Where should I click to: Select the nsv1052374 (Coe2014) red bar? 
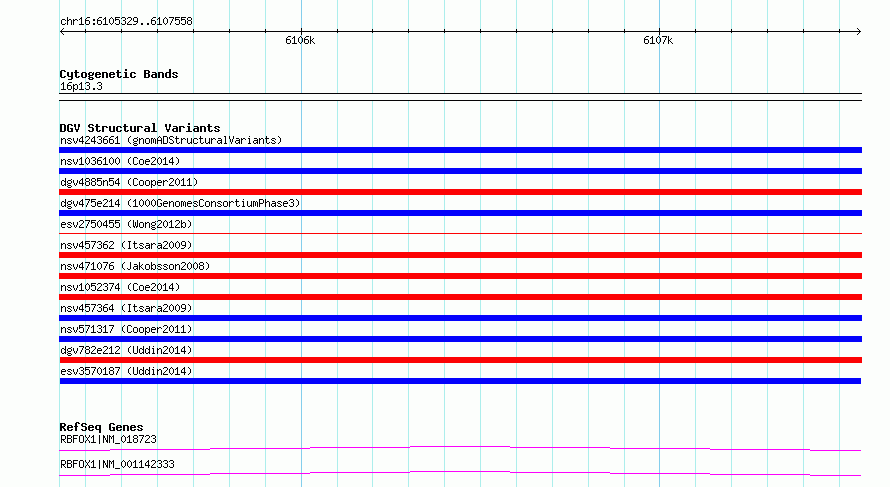click(x=460, y=297)
